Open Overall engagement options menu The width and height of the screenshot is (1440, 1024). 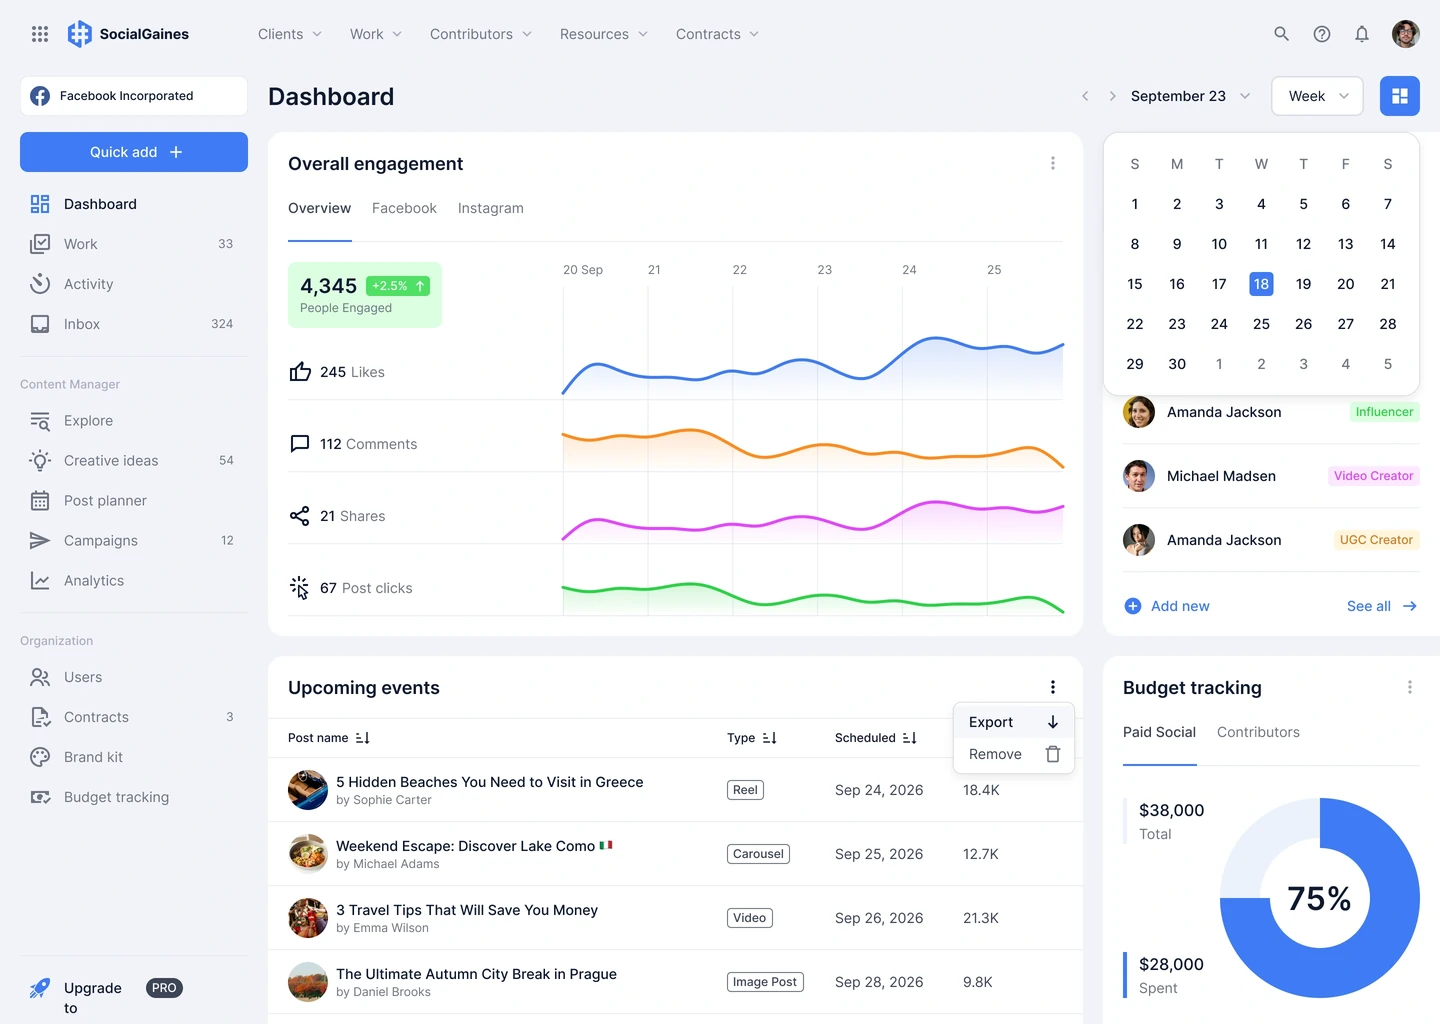[1053, 163]
